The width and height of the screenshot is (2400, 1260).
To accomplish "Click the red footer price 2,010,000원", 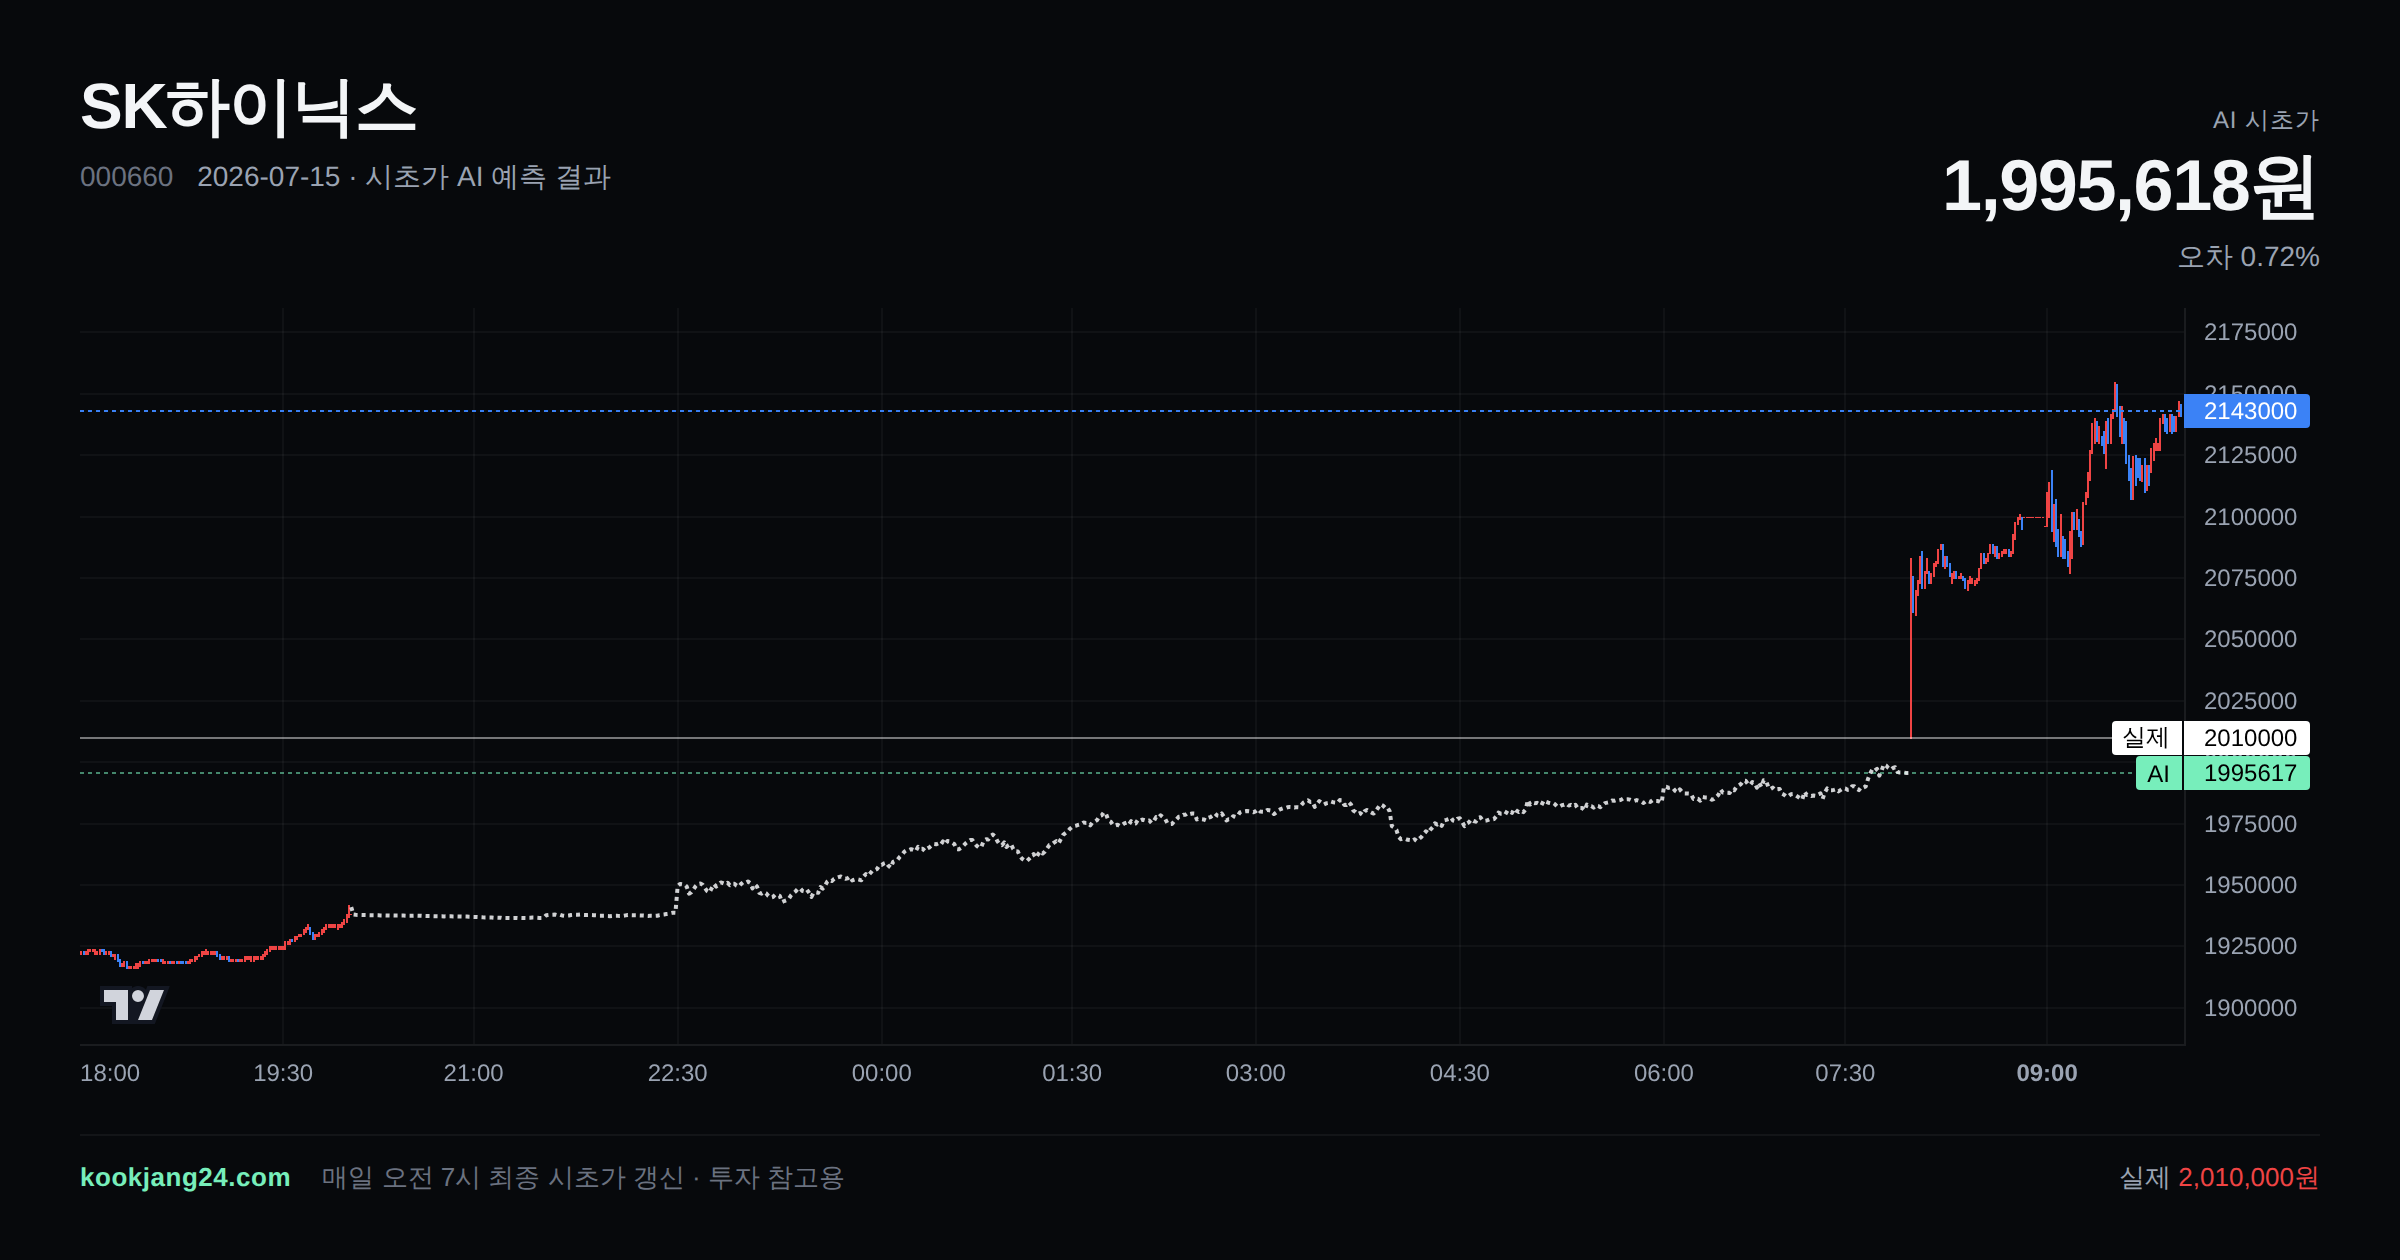I will [2248, 1178].
